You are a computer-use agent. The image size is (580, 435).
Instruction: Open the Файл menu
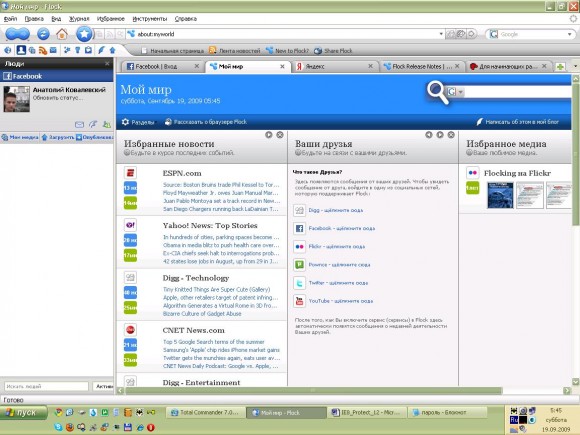coord(10,19)
